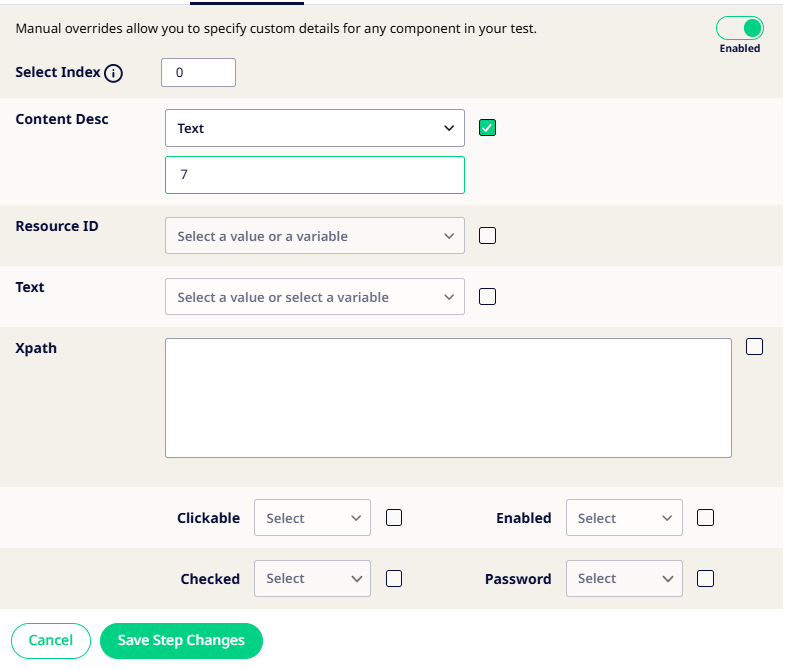Expand the Enabled Select dropdown
This screenshot has width=802, height=669.
pos(624,518)
